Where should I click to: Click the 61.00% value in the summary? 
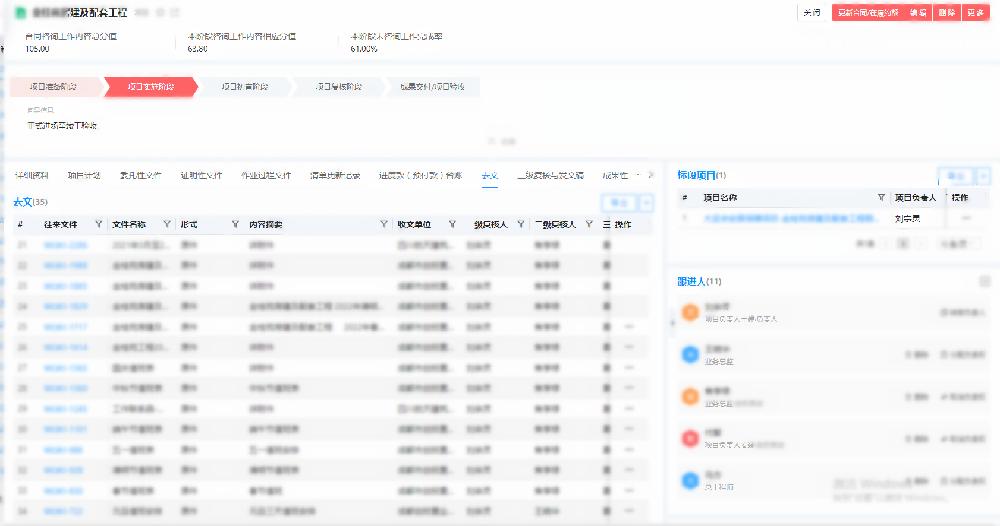[x=364, y=48]
